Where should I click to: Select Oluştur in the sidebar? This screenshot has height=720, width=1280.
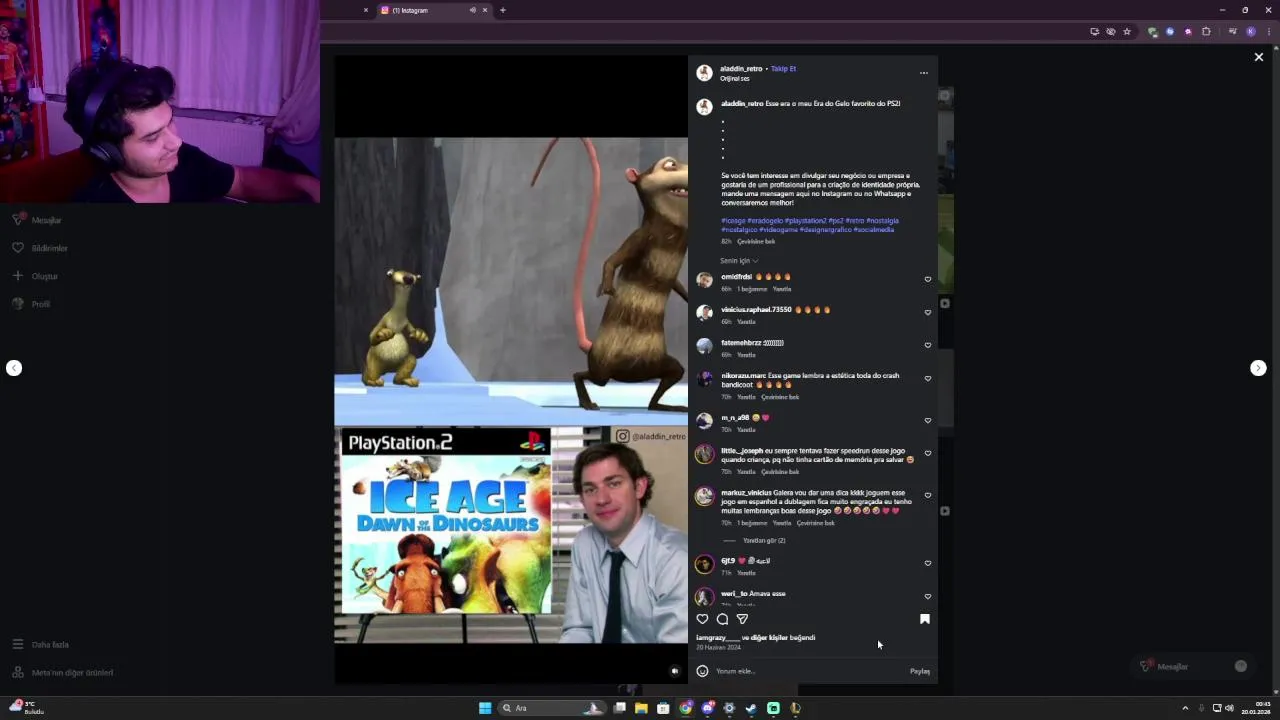35,276
